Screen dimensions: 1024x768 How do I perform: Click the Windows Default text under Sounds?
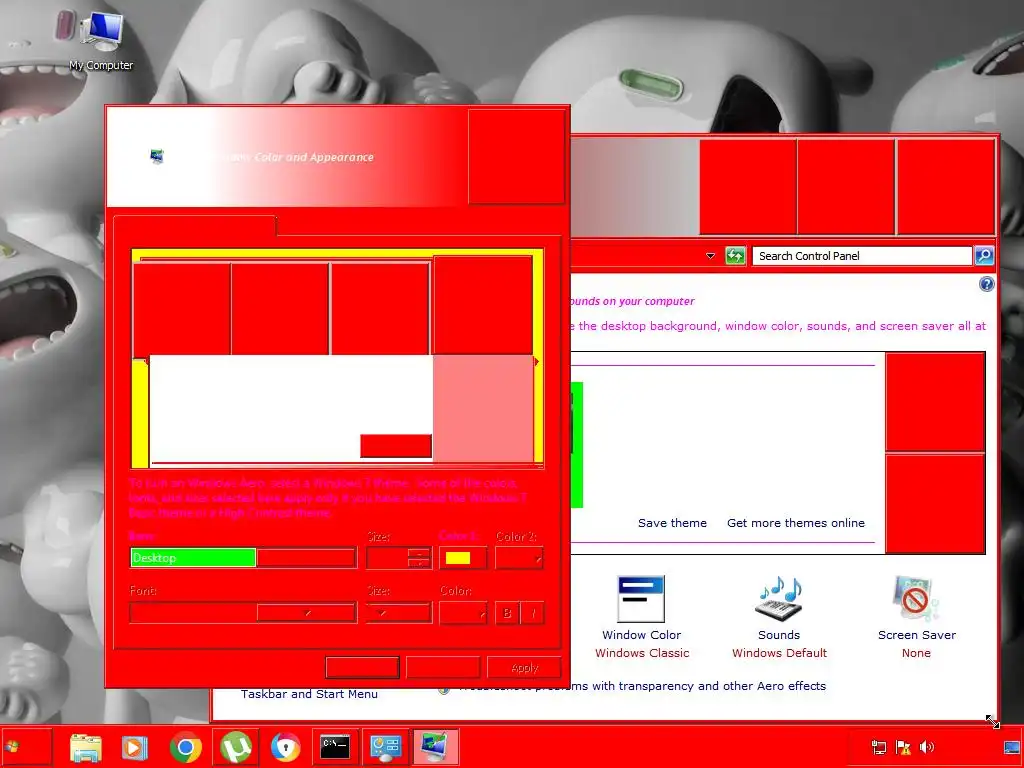tap(779, 653)
